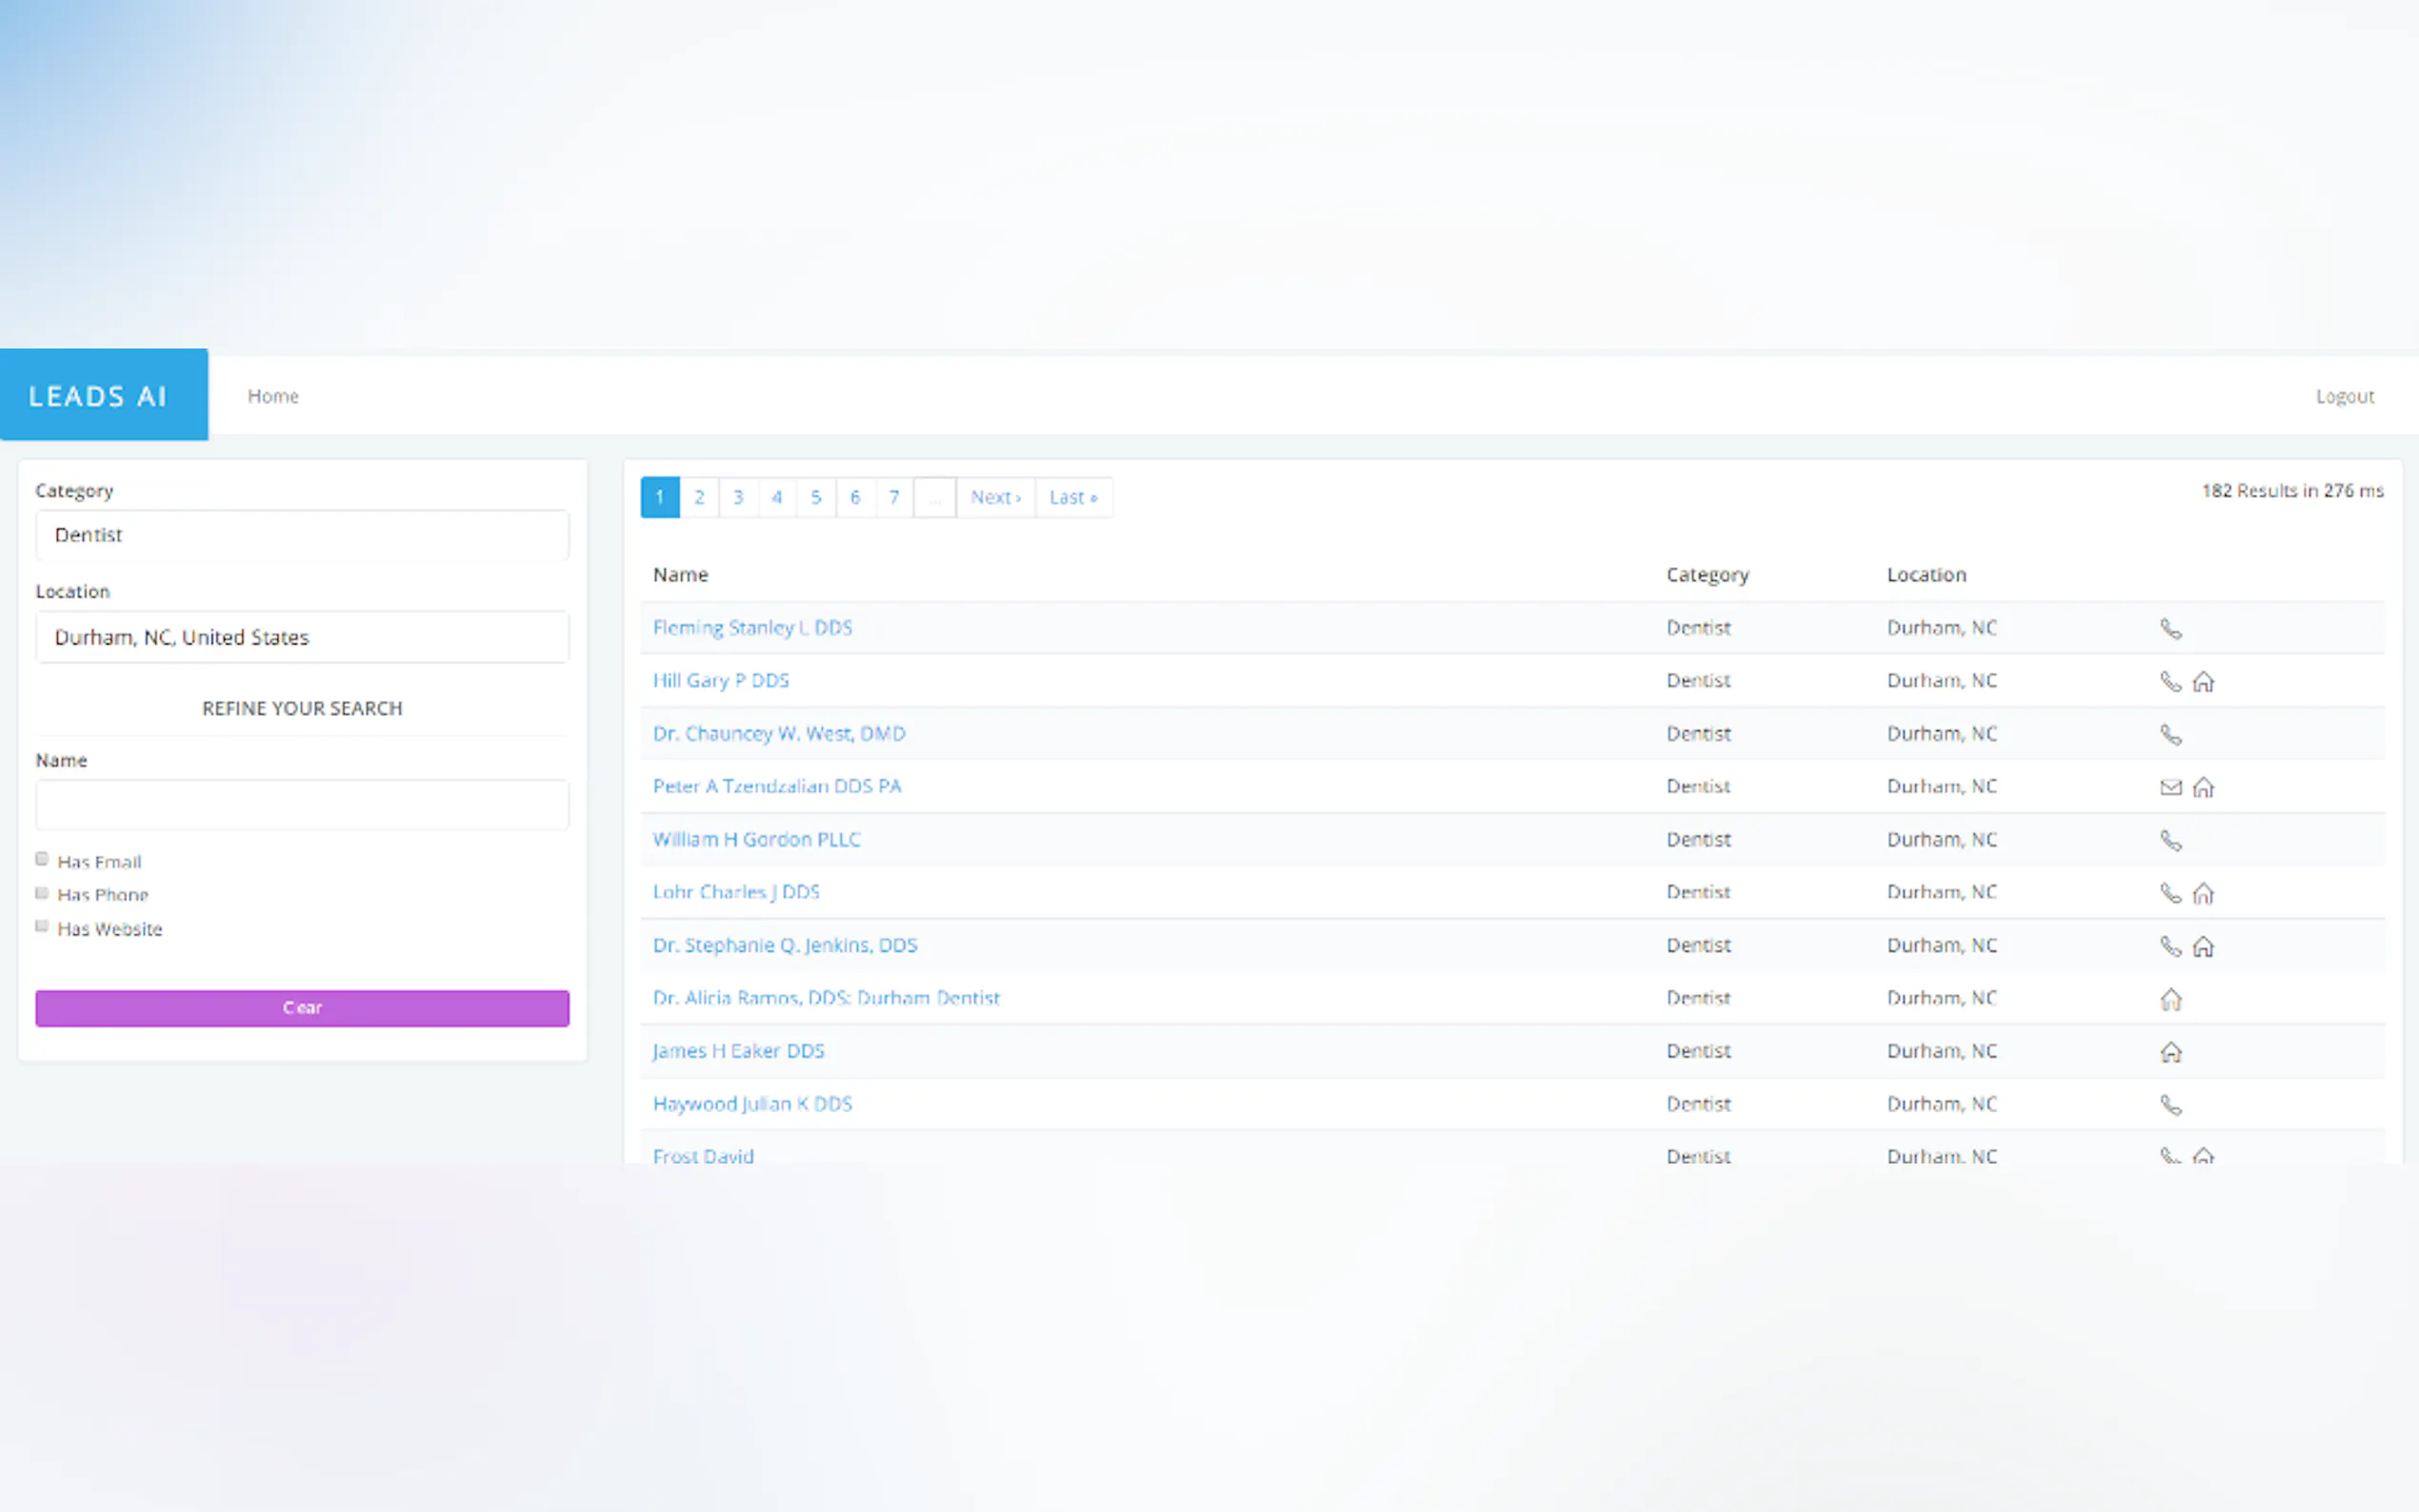
Task: Go to results page 3
Action: coord(738,497)
